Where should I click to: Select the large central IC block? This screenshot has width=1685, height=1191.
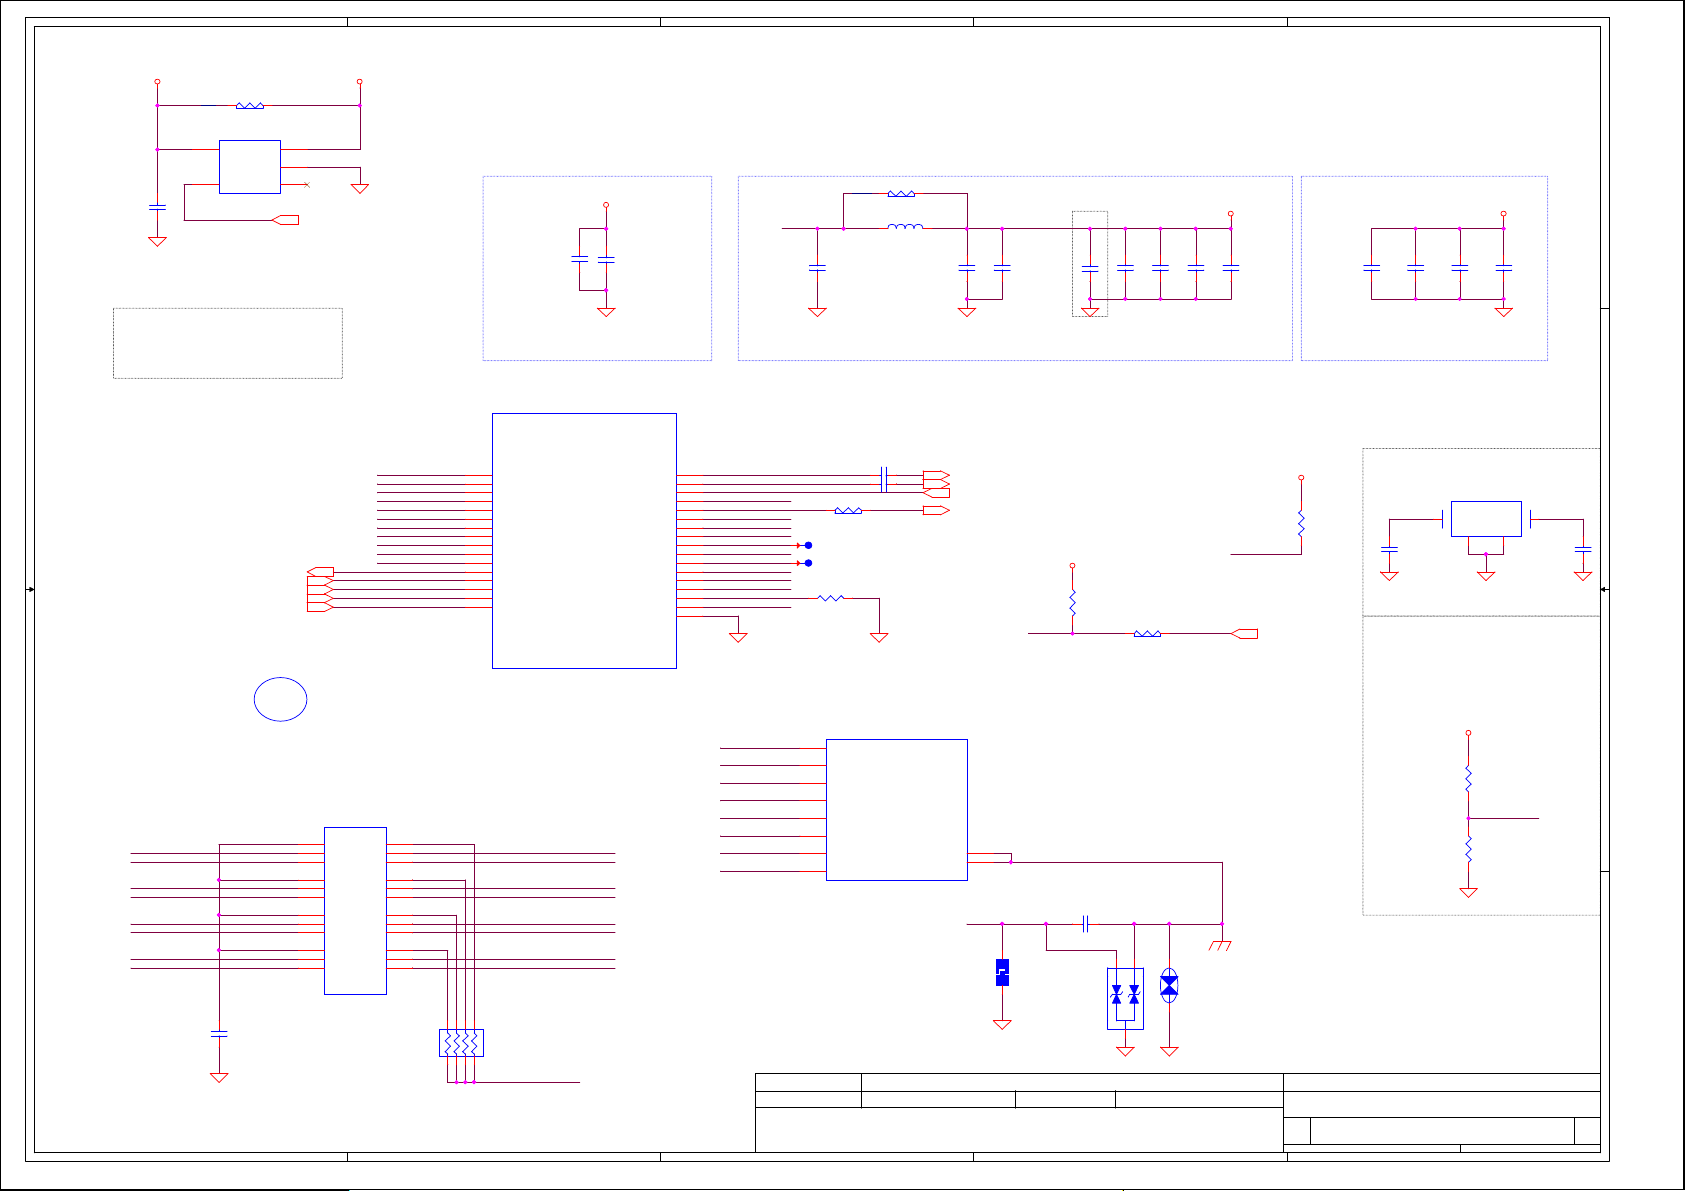(584, 540)
